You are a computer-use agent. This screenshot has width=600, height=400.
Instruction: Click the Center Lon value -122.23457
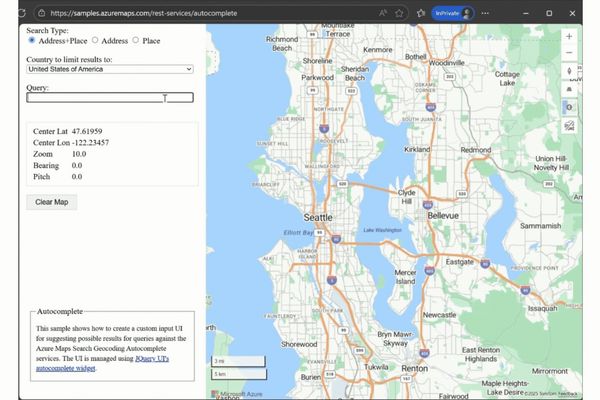click(x=90, y=142)
